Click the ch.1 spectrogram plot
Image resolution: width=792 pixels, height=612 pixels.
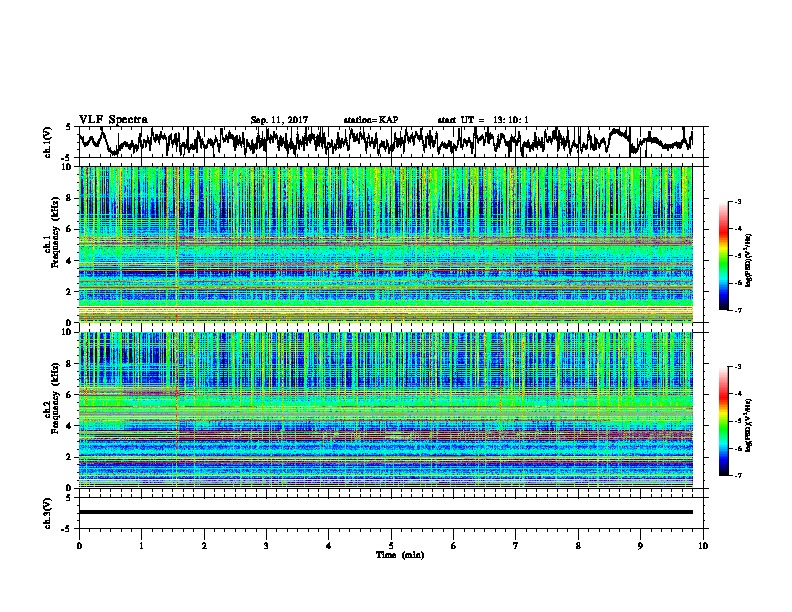coord(385,244)
